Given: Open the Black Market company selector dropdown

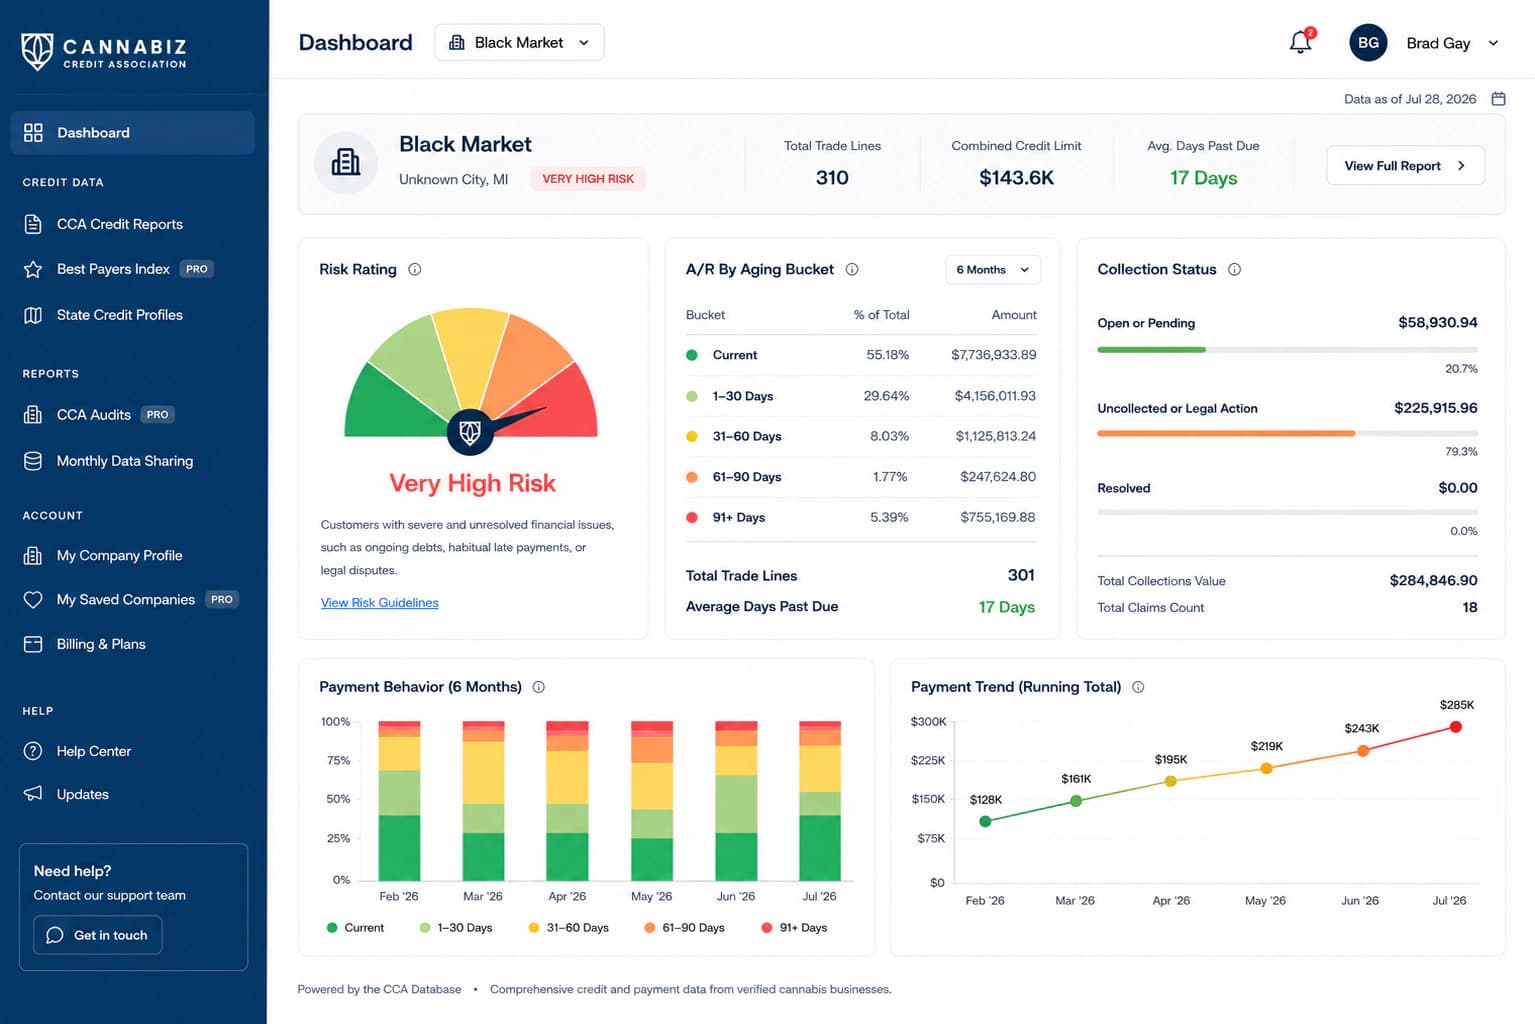Looking at the screenshot, I should (519, 42).
